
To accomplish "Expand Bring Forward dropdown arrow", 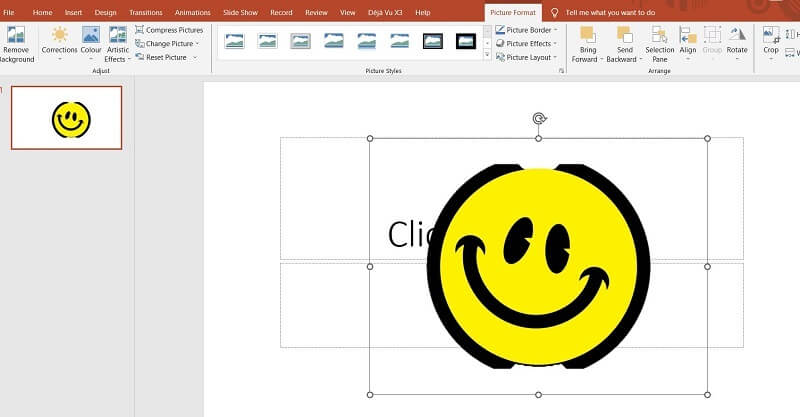I will tap(602, 60).
